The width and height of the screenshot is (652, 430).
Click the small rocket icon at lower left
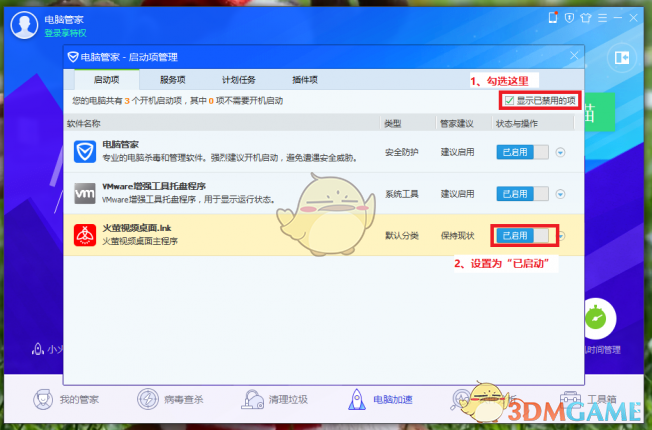coord(38,349)
